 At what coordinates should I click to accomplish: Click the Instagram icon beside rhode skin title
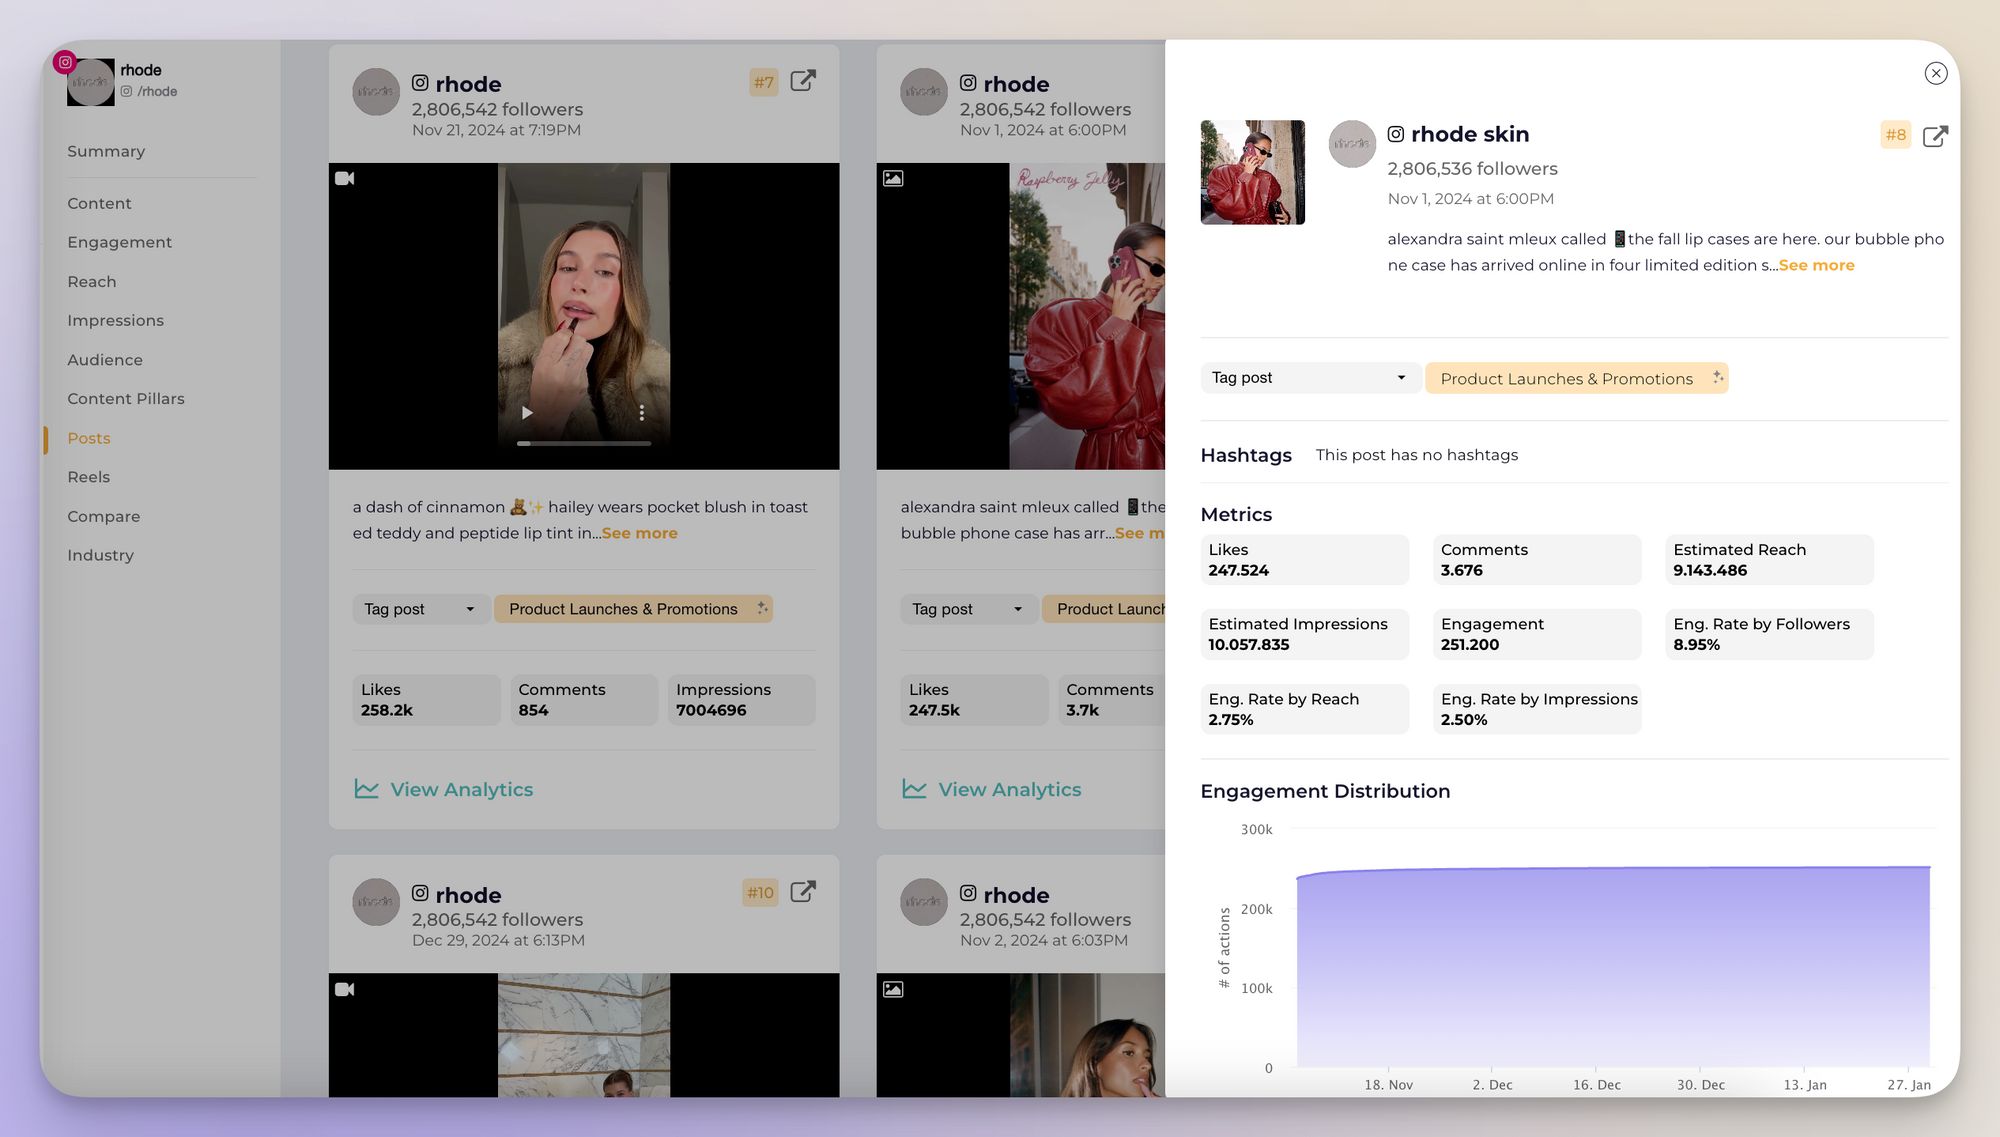click(x=1396, y=134)
